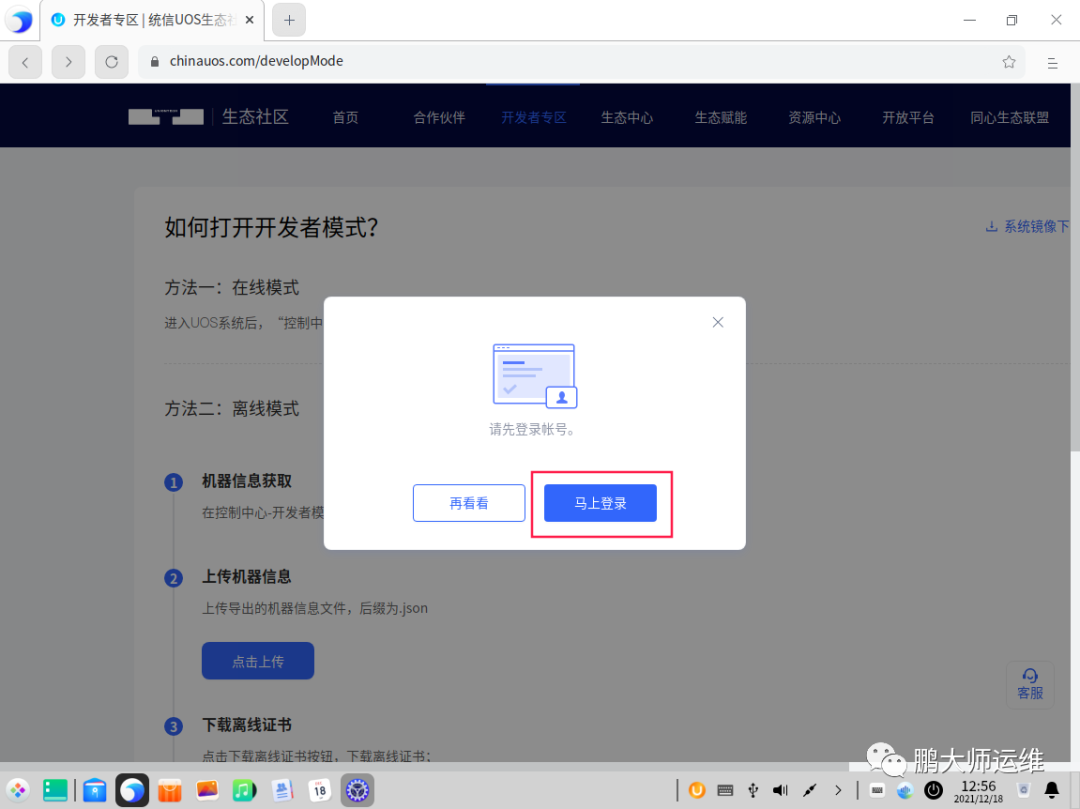
Task: Click the 点击上传 upload button
Action: 258,661
